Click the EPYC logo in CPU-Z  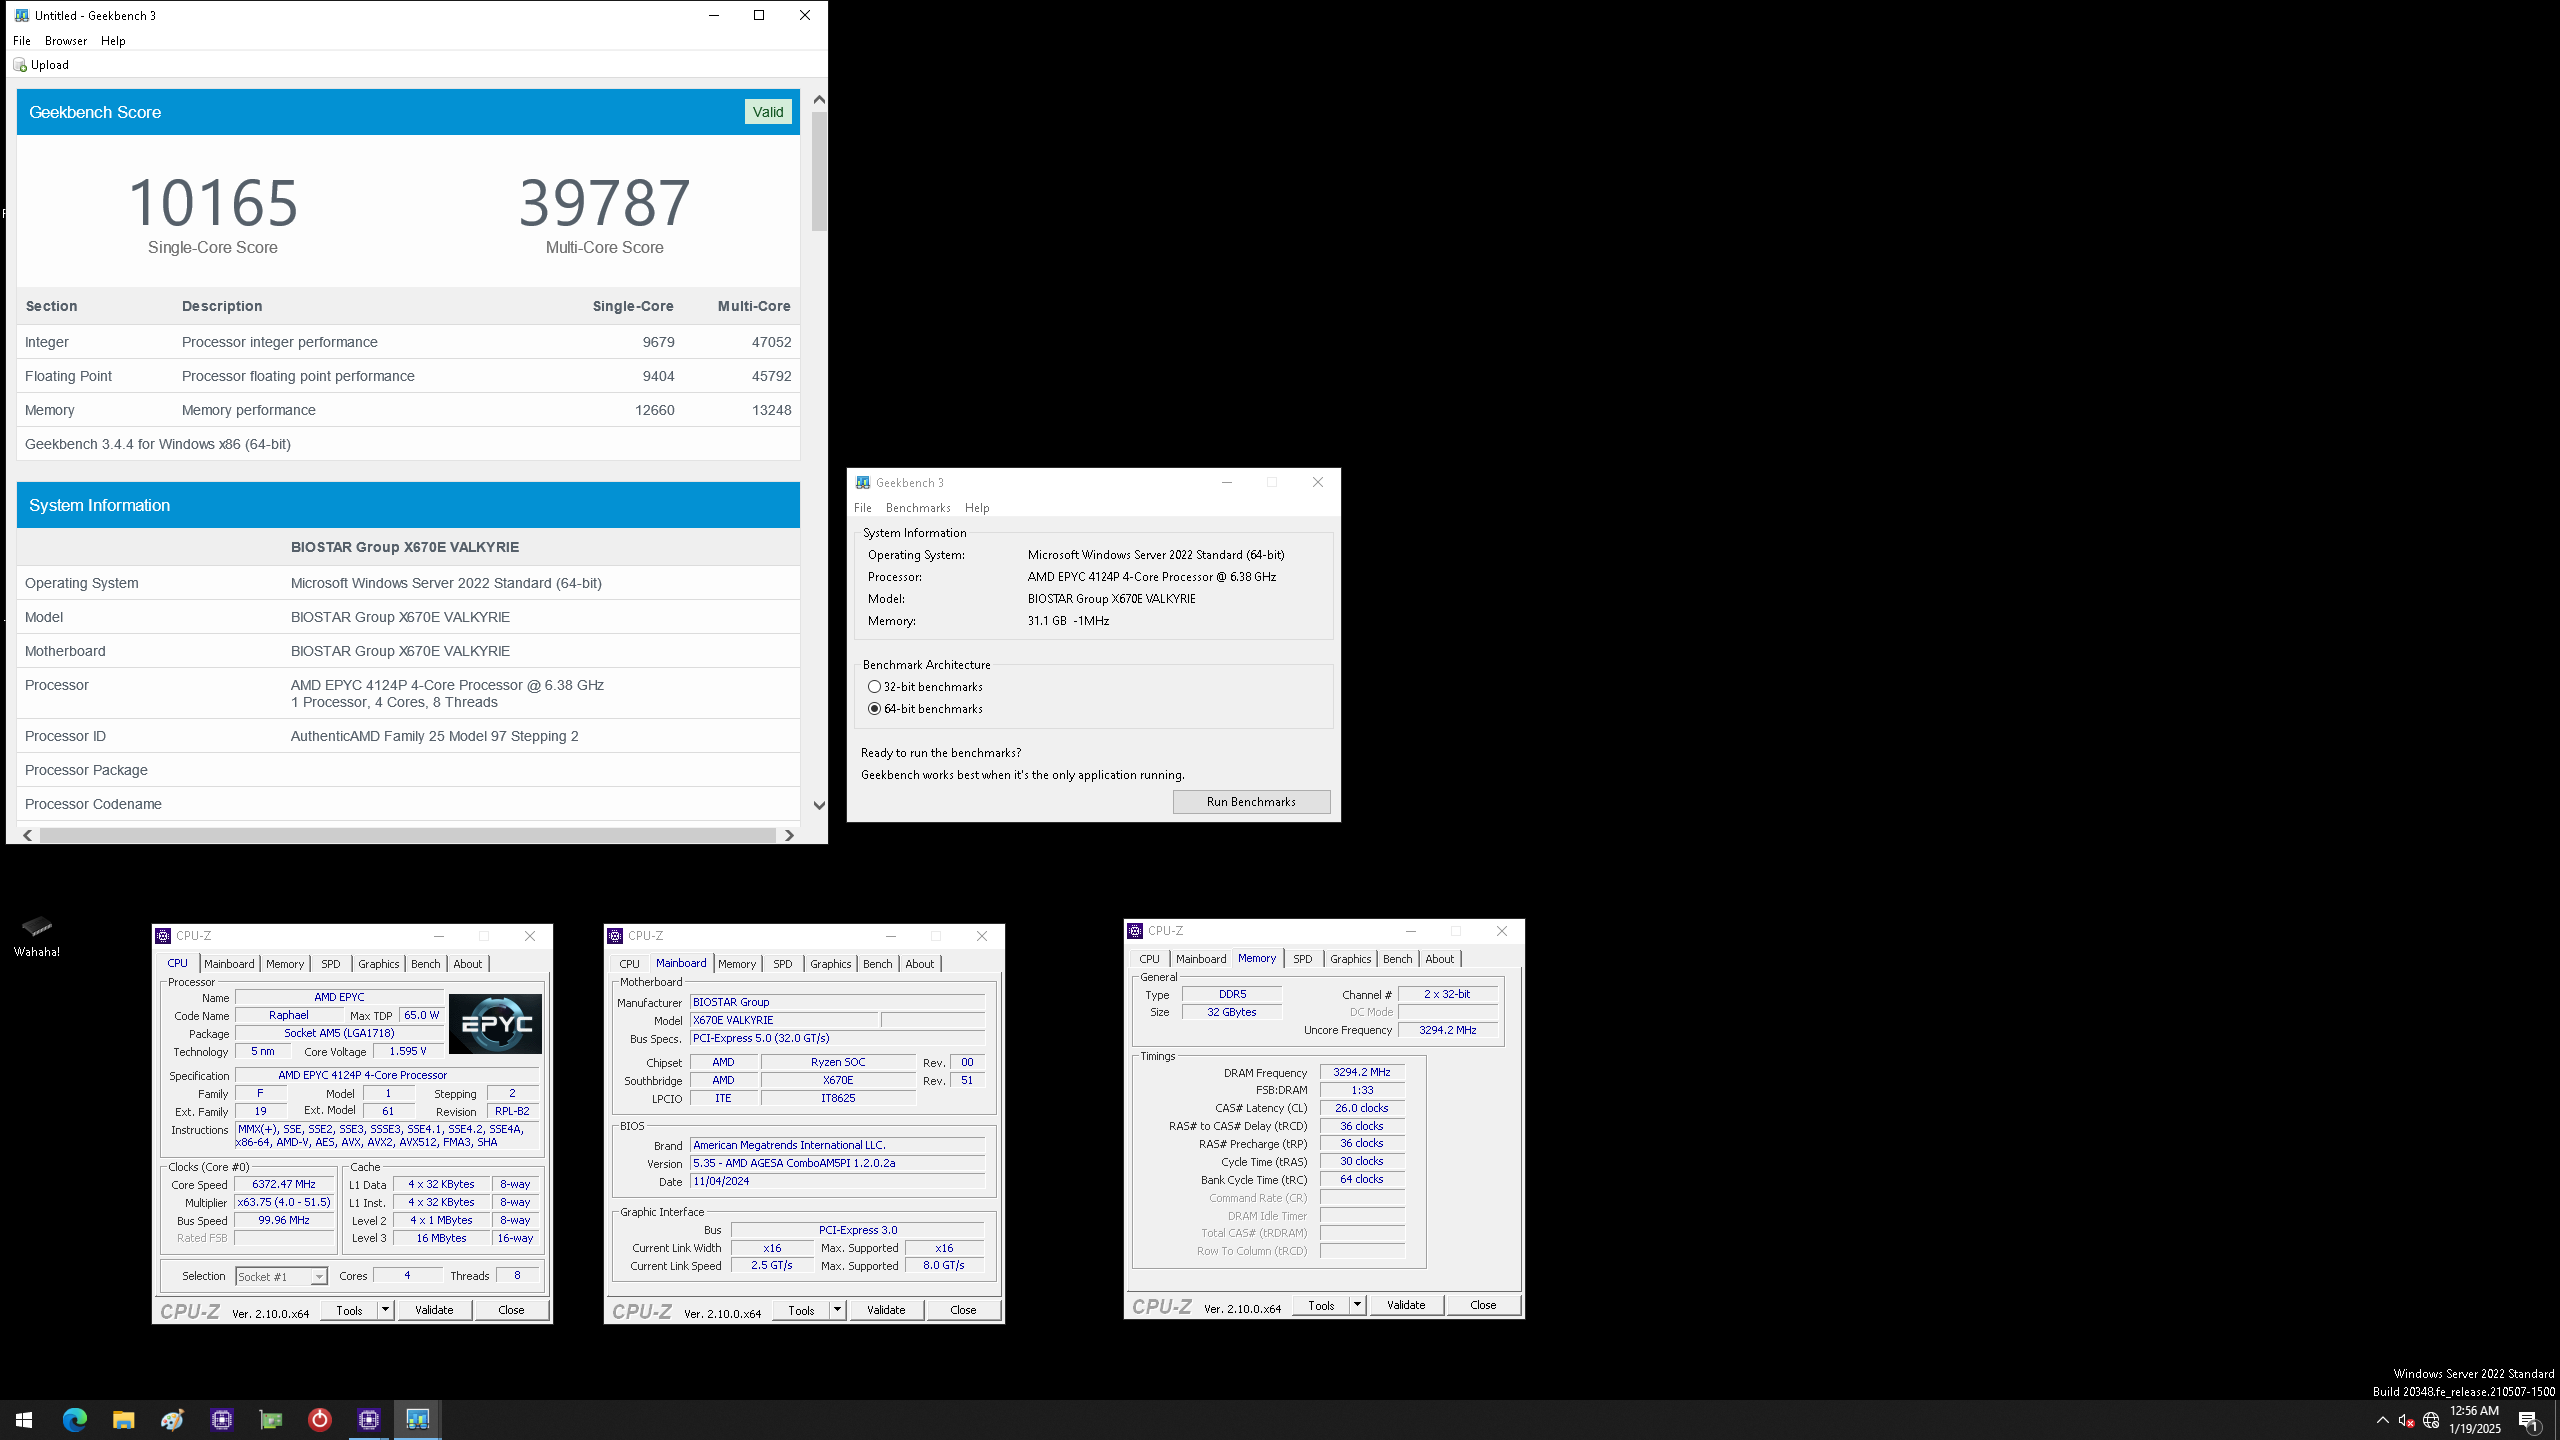(495, 1023)
